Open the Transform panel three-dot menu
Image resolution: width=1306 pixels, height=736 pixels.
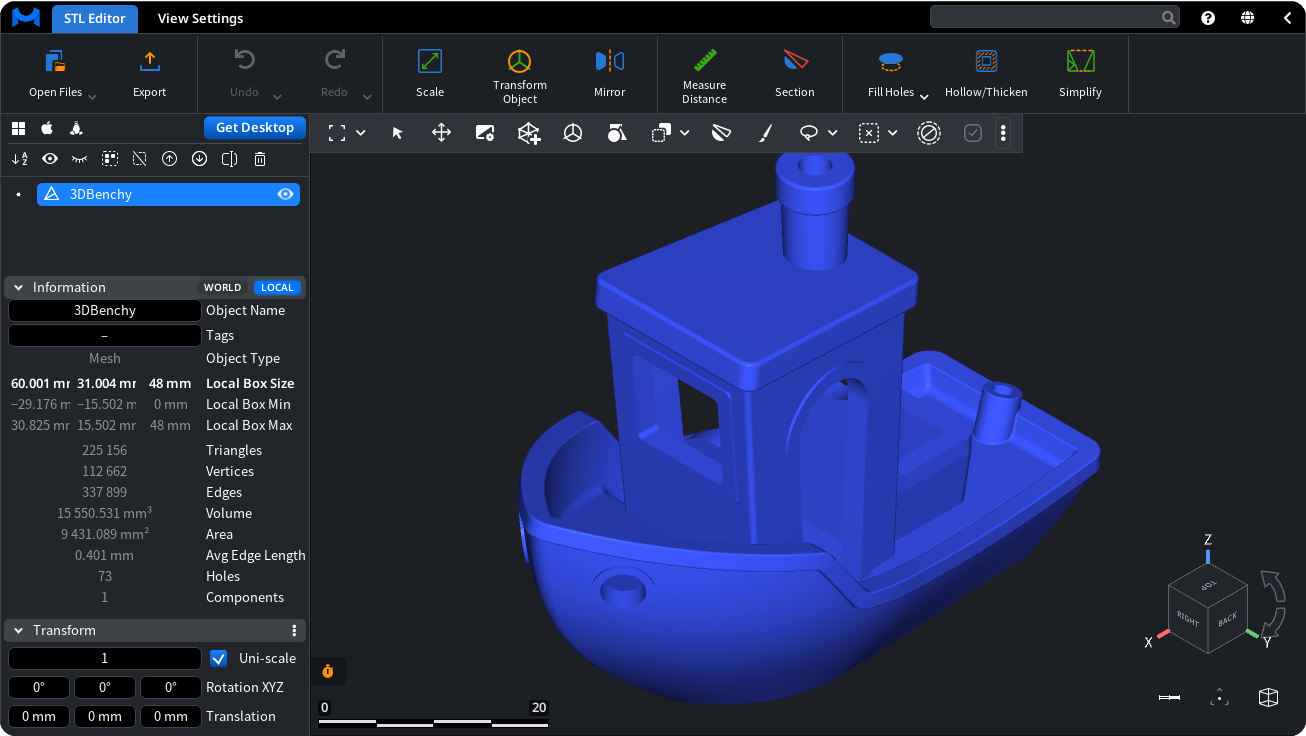coord(294,631)
